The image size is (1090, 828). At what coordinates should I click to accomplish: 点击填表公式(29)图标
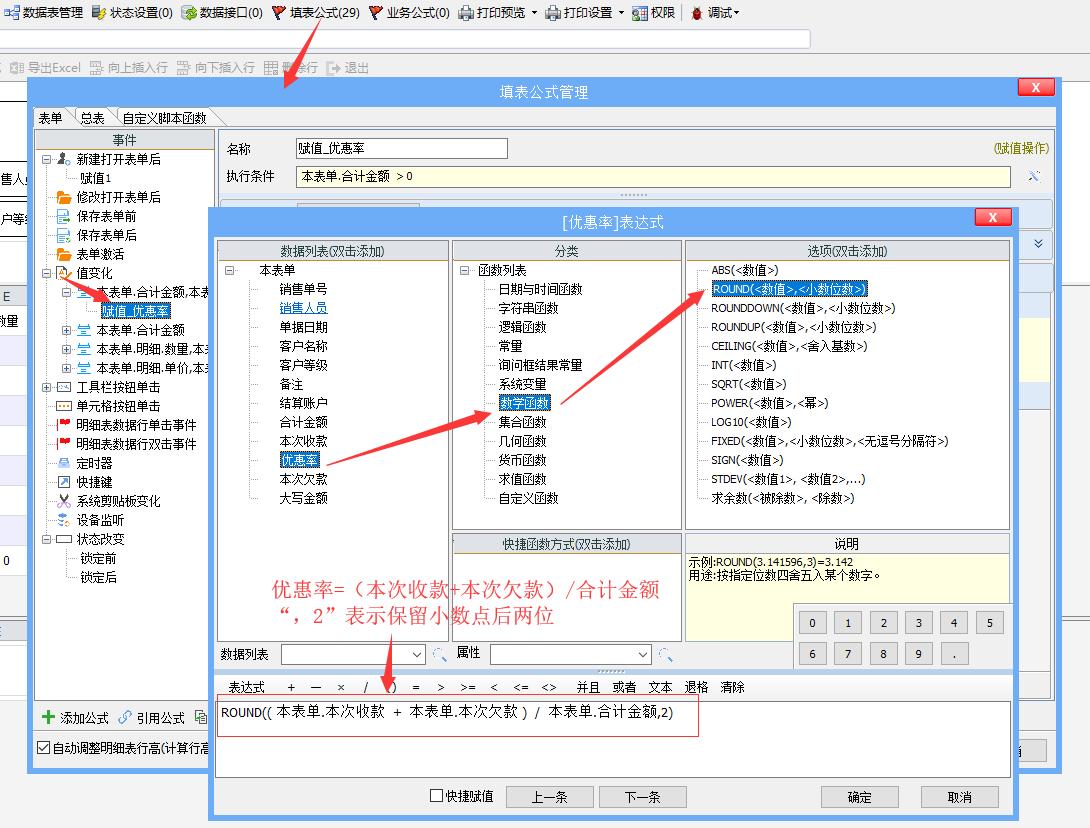(x=316, y=13)
